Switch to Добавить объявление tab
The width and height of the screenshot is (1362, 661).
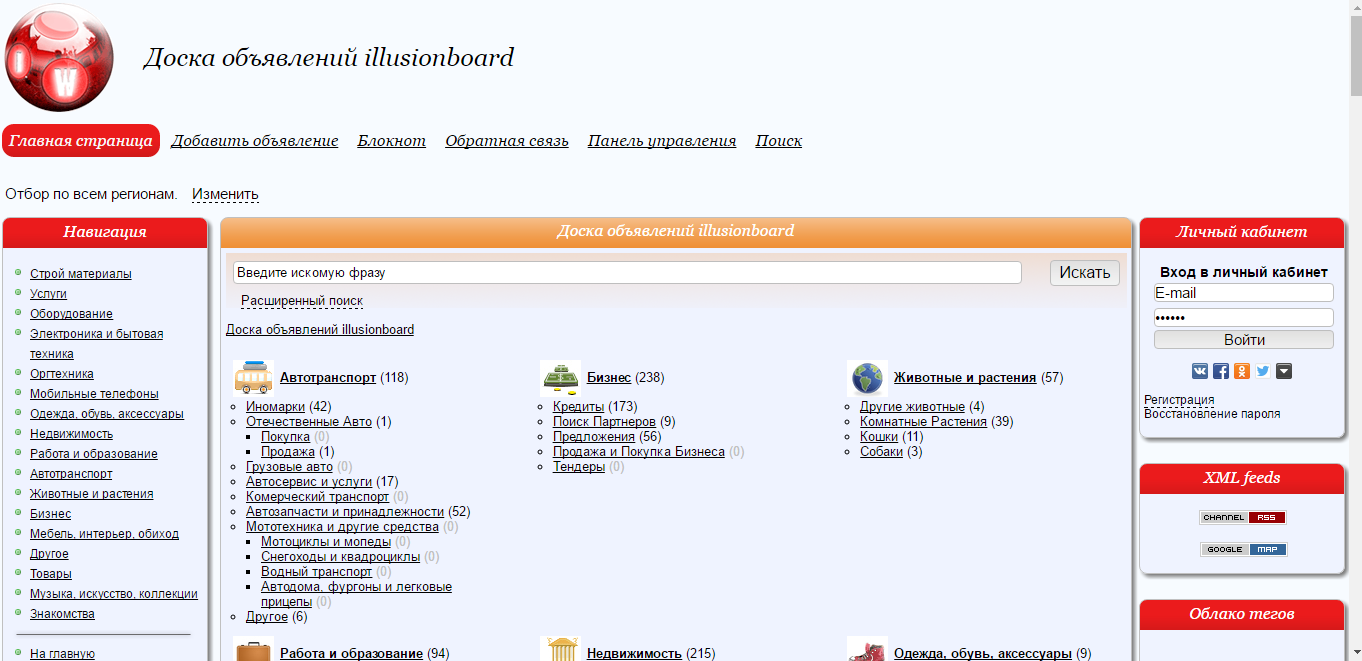[x=255, y=140]
